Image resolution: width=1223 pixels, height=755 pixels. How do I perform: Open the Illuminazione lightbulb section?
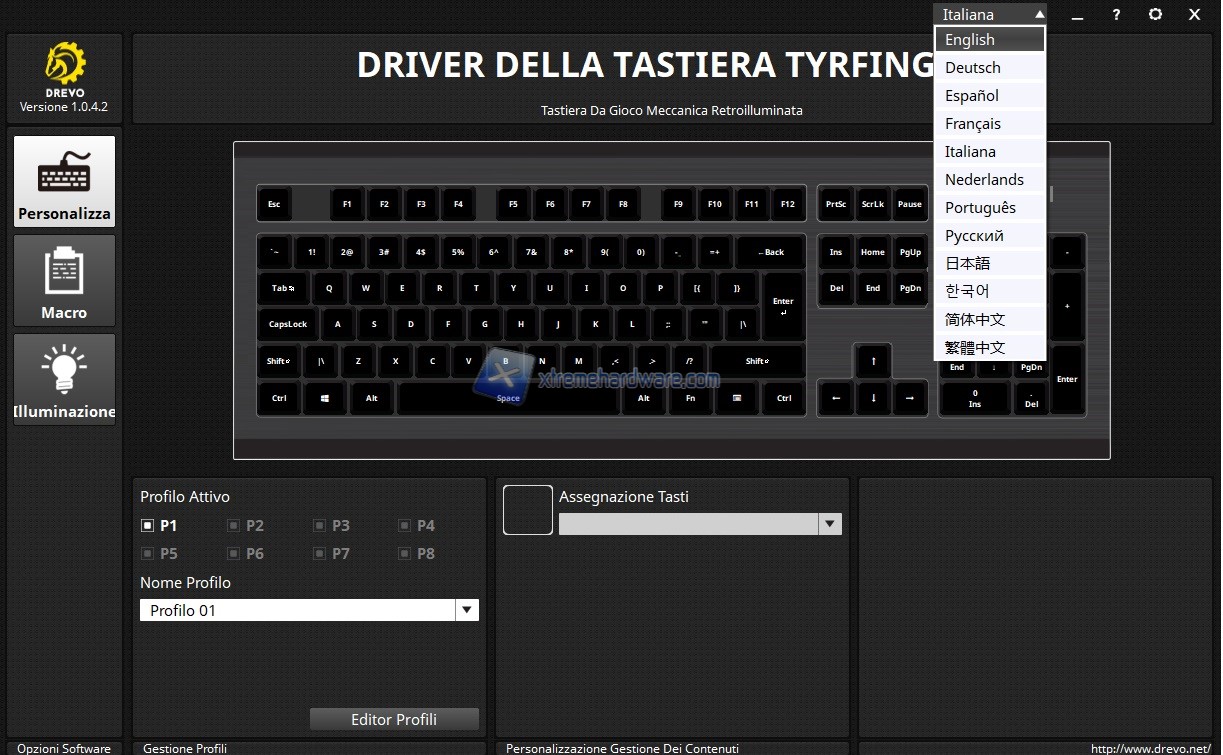pyautogui.click(x=64, y=380)
